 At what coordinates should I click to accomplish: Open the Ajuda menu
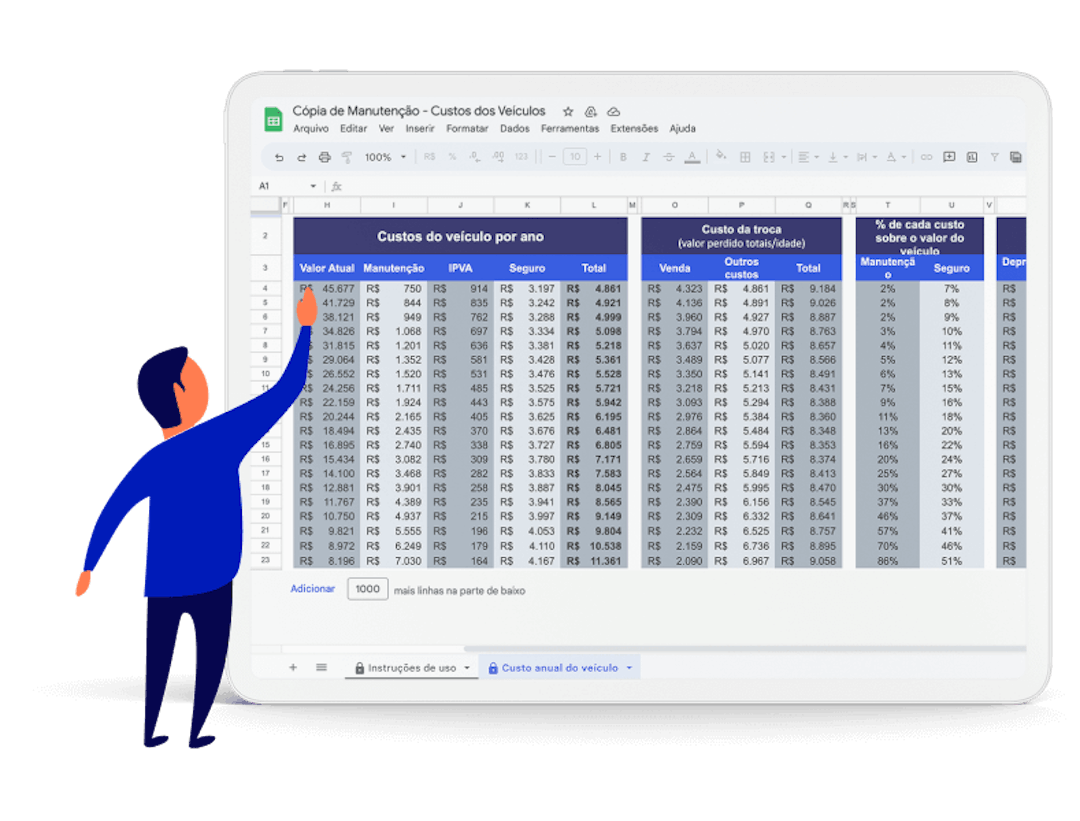tap(683, 129)
